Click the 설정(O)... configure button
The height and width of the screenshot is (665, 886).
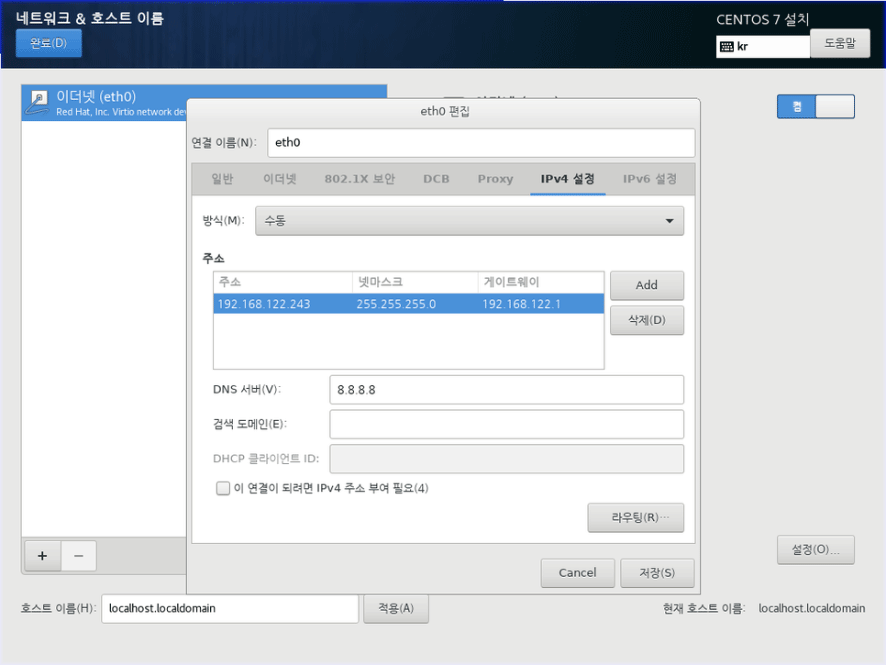click(x=815, y=550)
